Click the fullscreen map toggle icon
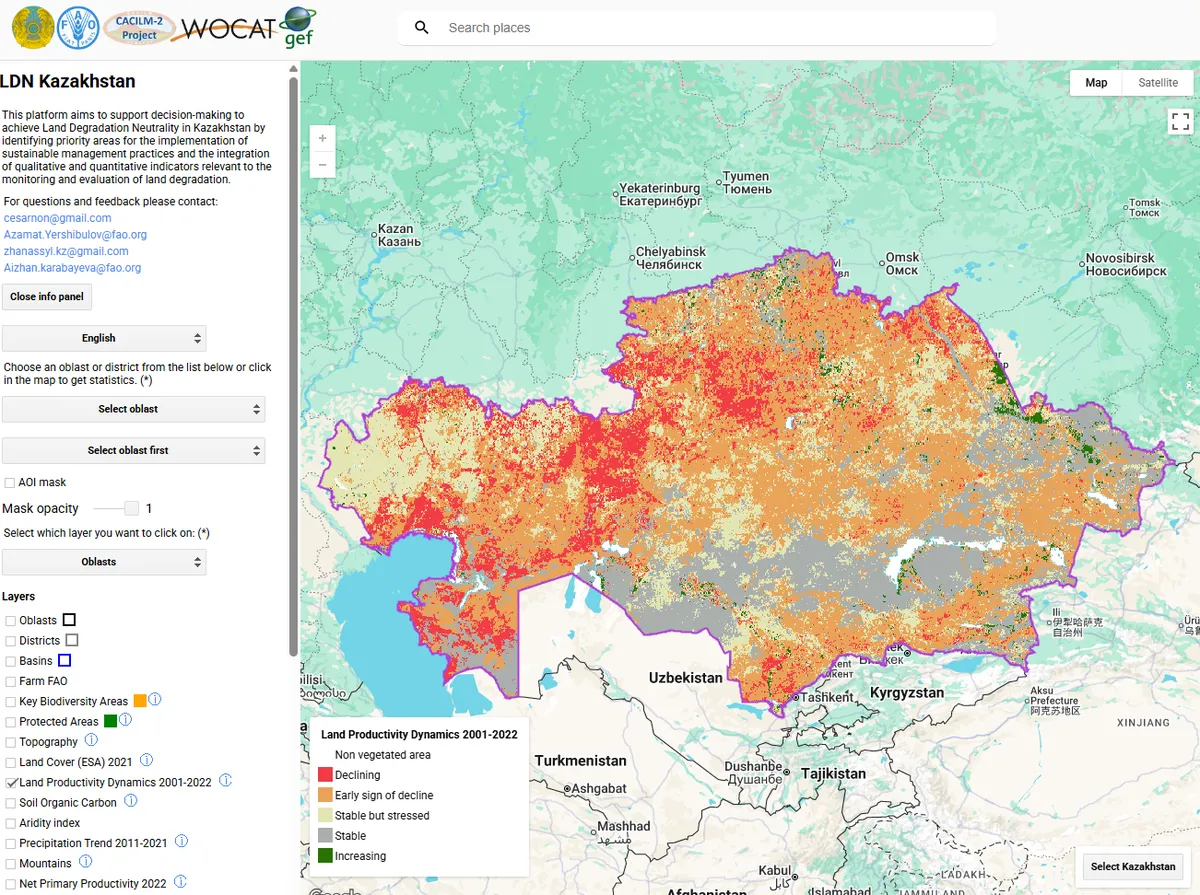This screenshot has height=895, width=1200. pyautogui.click(x=1180, y=121)
